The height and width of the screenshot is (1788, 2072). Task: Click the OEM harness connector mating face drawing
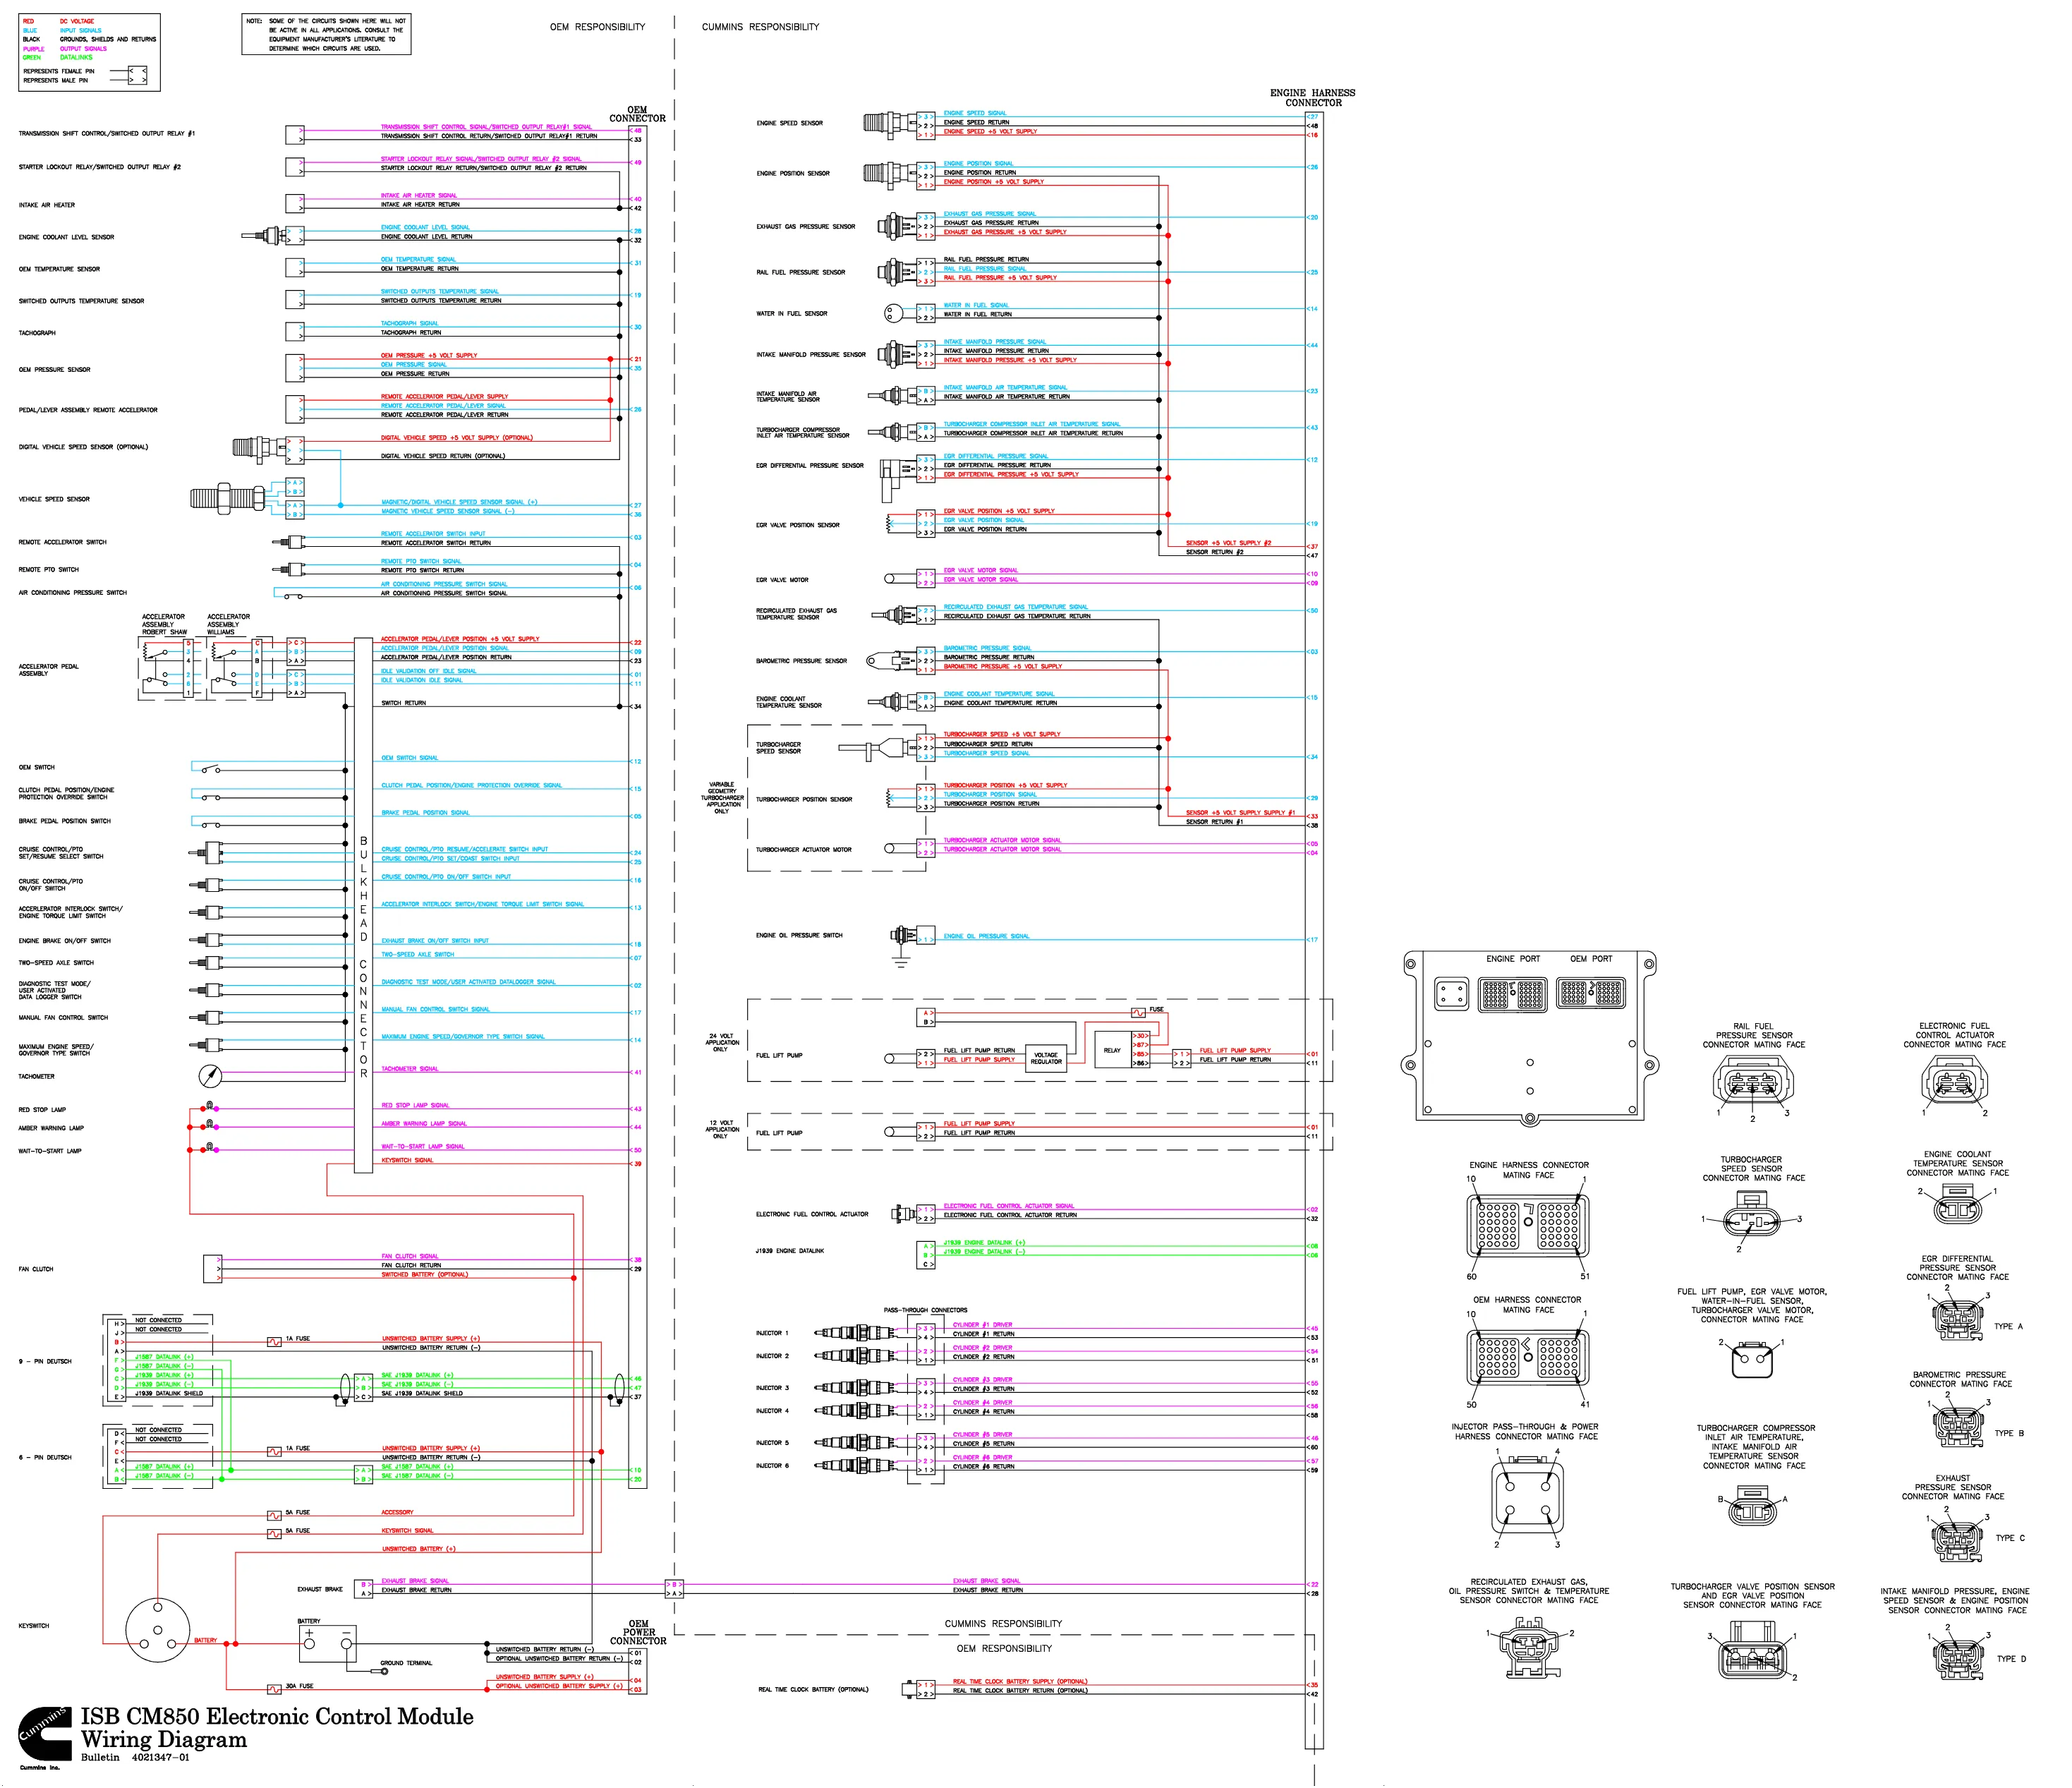pos(1527,1359)
